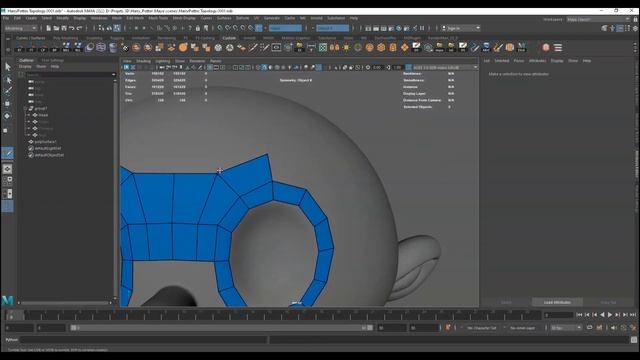Screen dimensions: 640x360
Task: Open the Outliner search filter dropdown arrow
Action: click(x=113, y=75)
